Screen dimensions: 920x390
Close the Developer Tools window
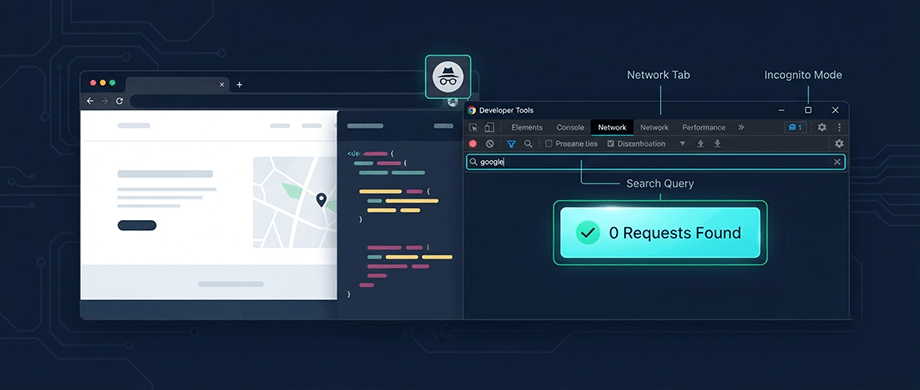[x=836, y=110]
